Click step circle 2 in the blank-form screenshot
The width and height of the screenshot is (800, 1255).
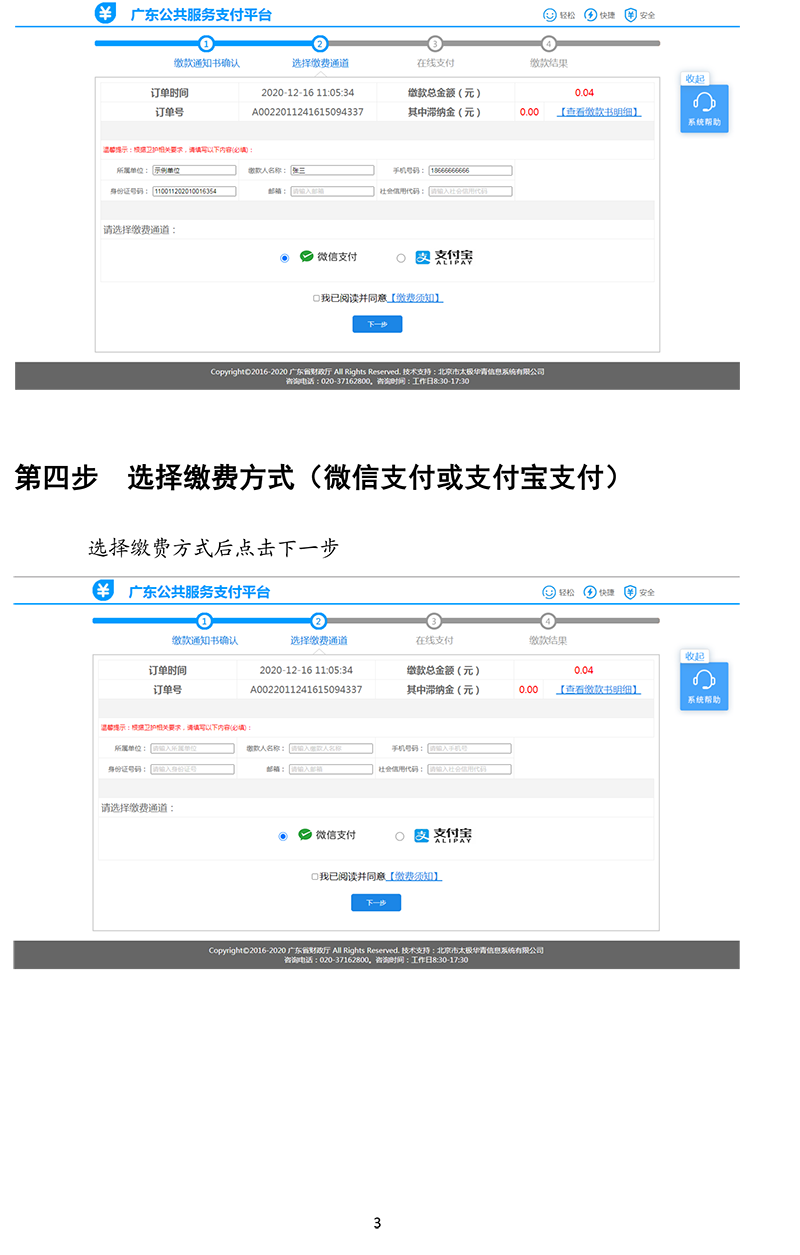pos(319,621)
